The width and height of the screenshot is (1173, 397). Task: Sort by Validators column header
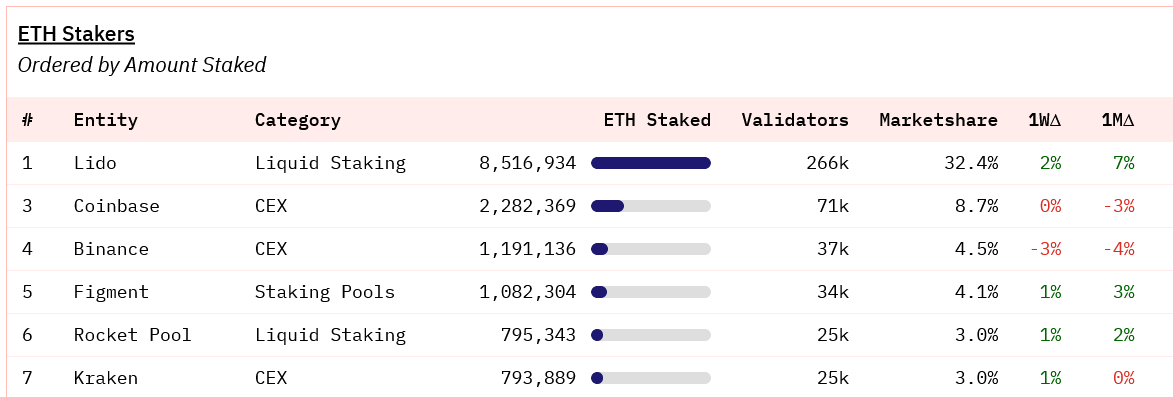[795, 120]
